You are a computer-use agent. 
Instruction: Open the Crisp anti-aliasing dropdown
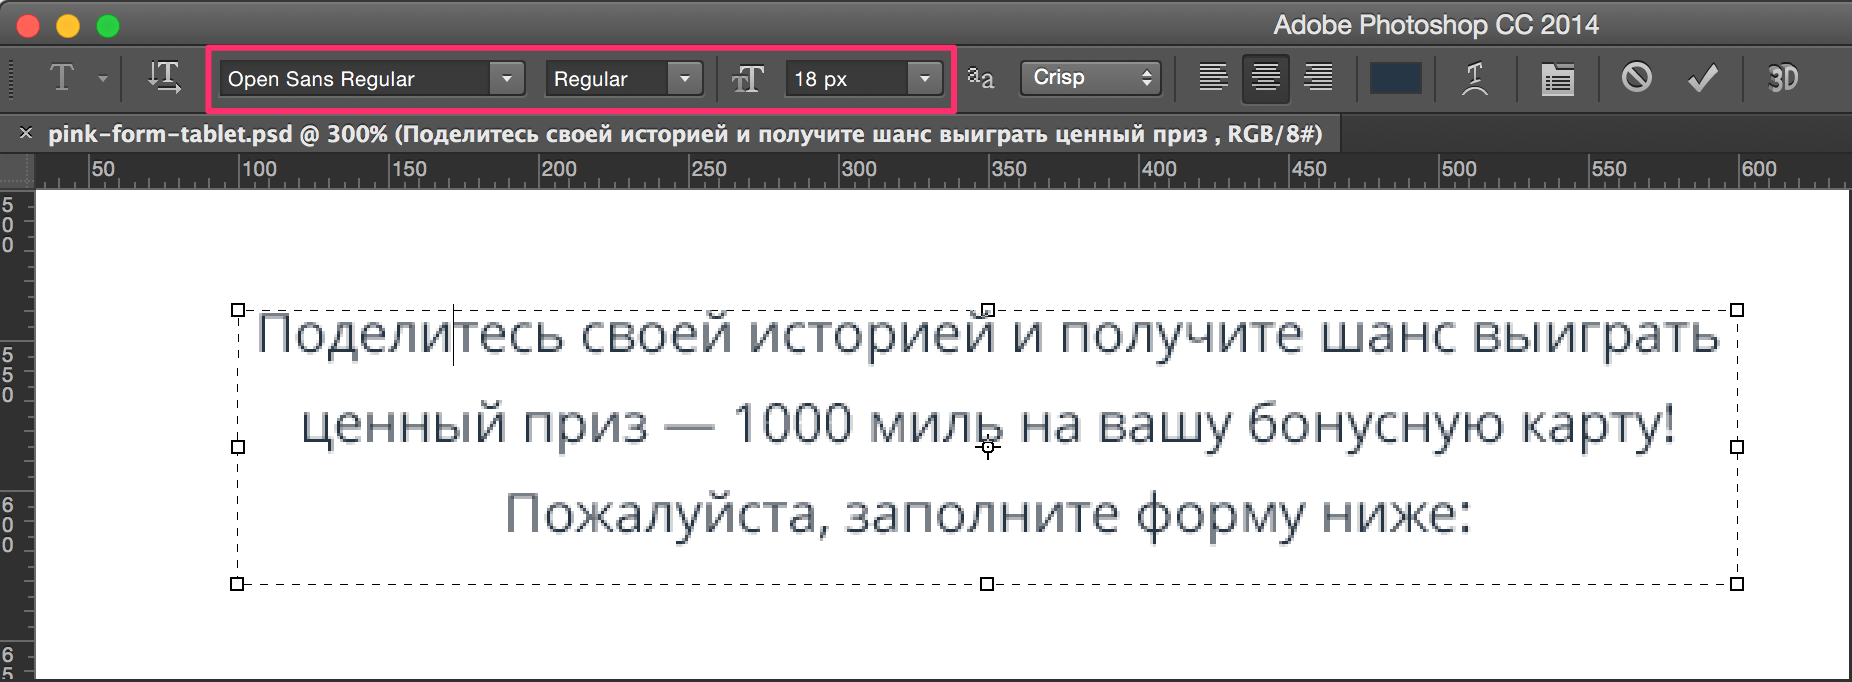(x=1090, y=78)
